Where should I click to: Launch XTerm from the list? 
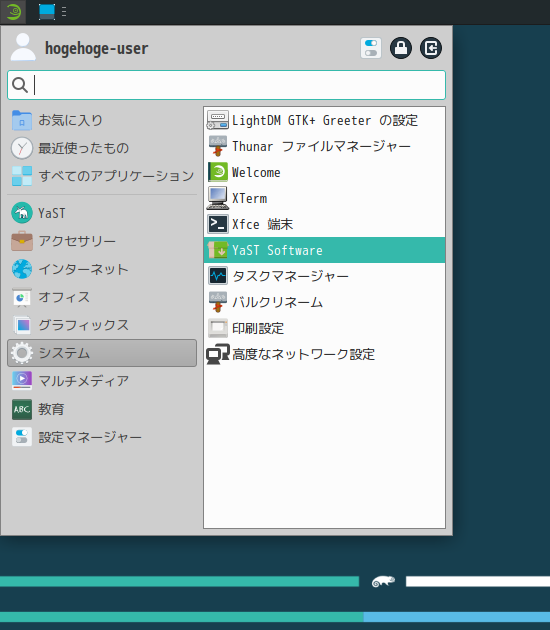[x=325, y=198]
